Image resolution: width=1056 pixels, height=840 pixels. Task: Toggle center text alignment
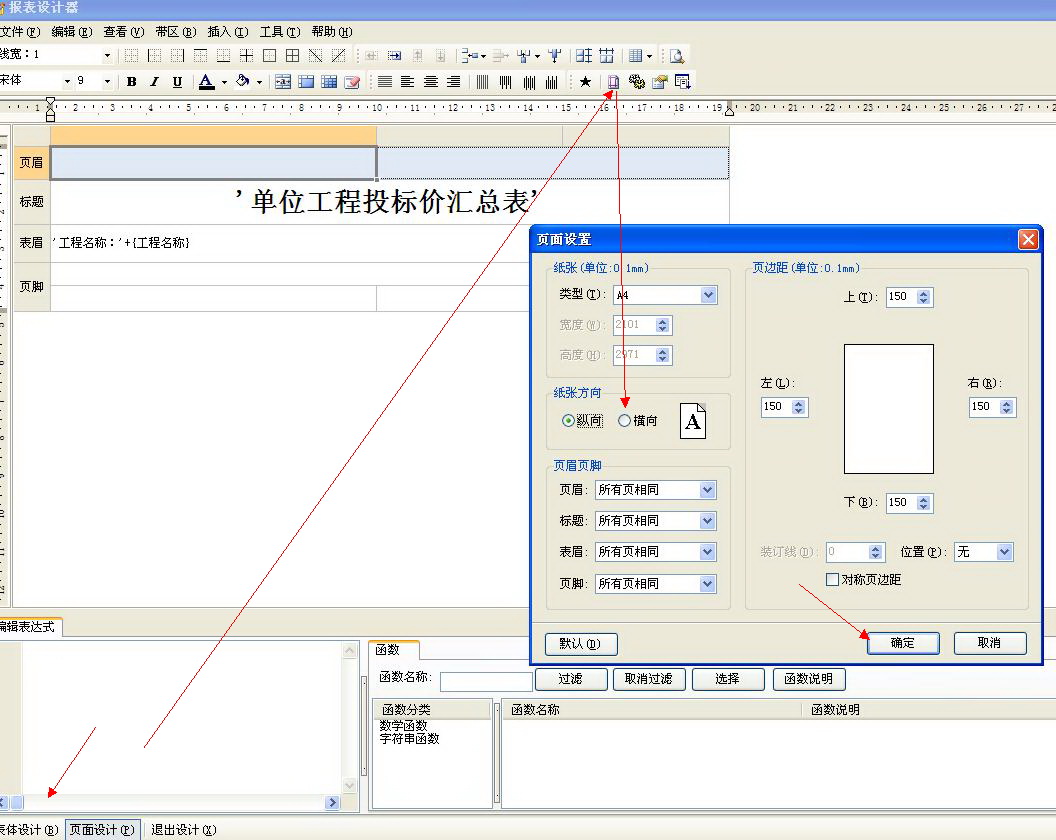[430, 82]
